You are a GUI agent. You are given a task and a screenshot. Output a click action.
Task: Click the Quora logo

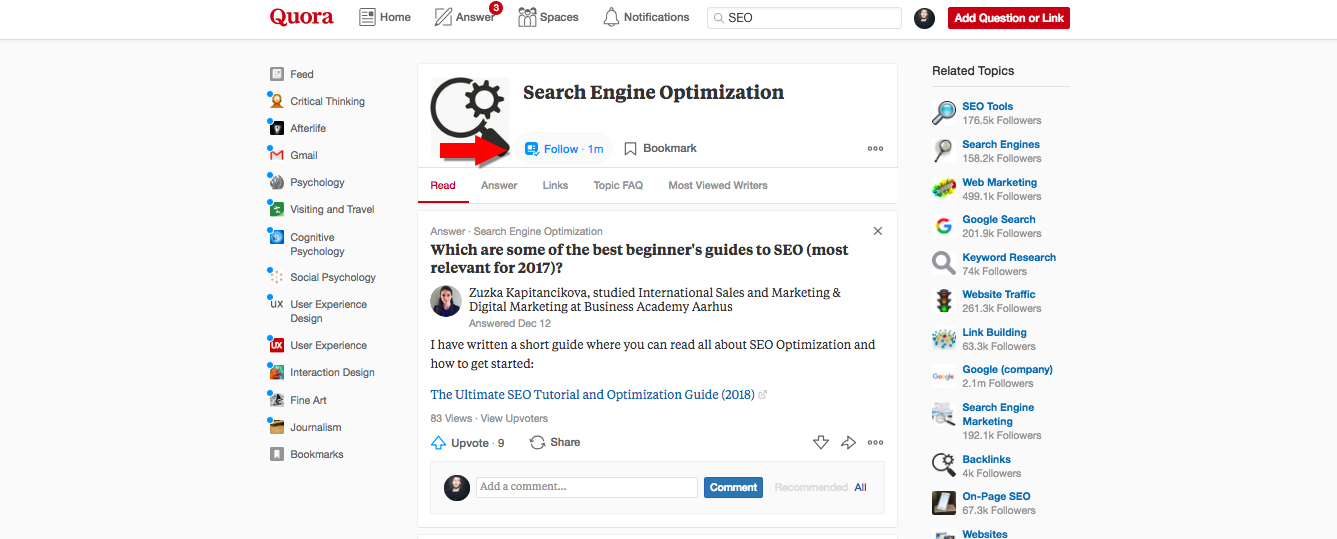click(x=301, y=17)
